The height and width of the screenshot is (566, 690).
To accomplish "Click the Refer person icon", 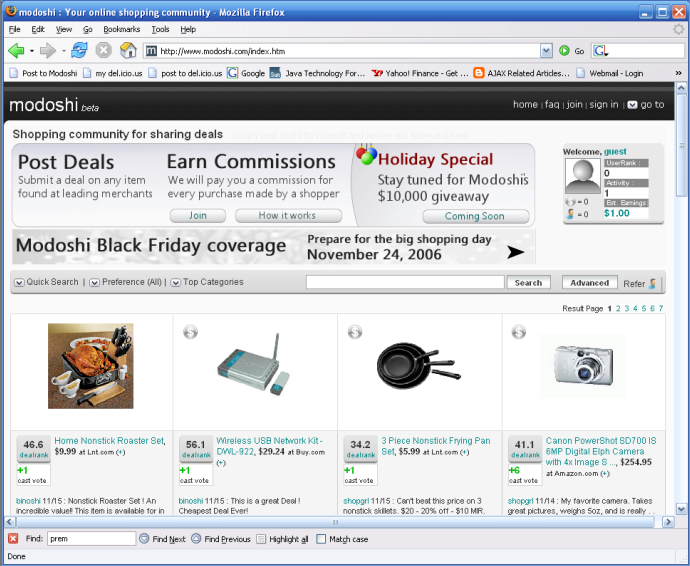I will coord(653,284).
